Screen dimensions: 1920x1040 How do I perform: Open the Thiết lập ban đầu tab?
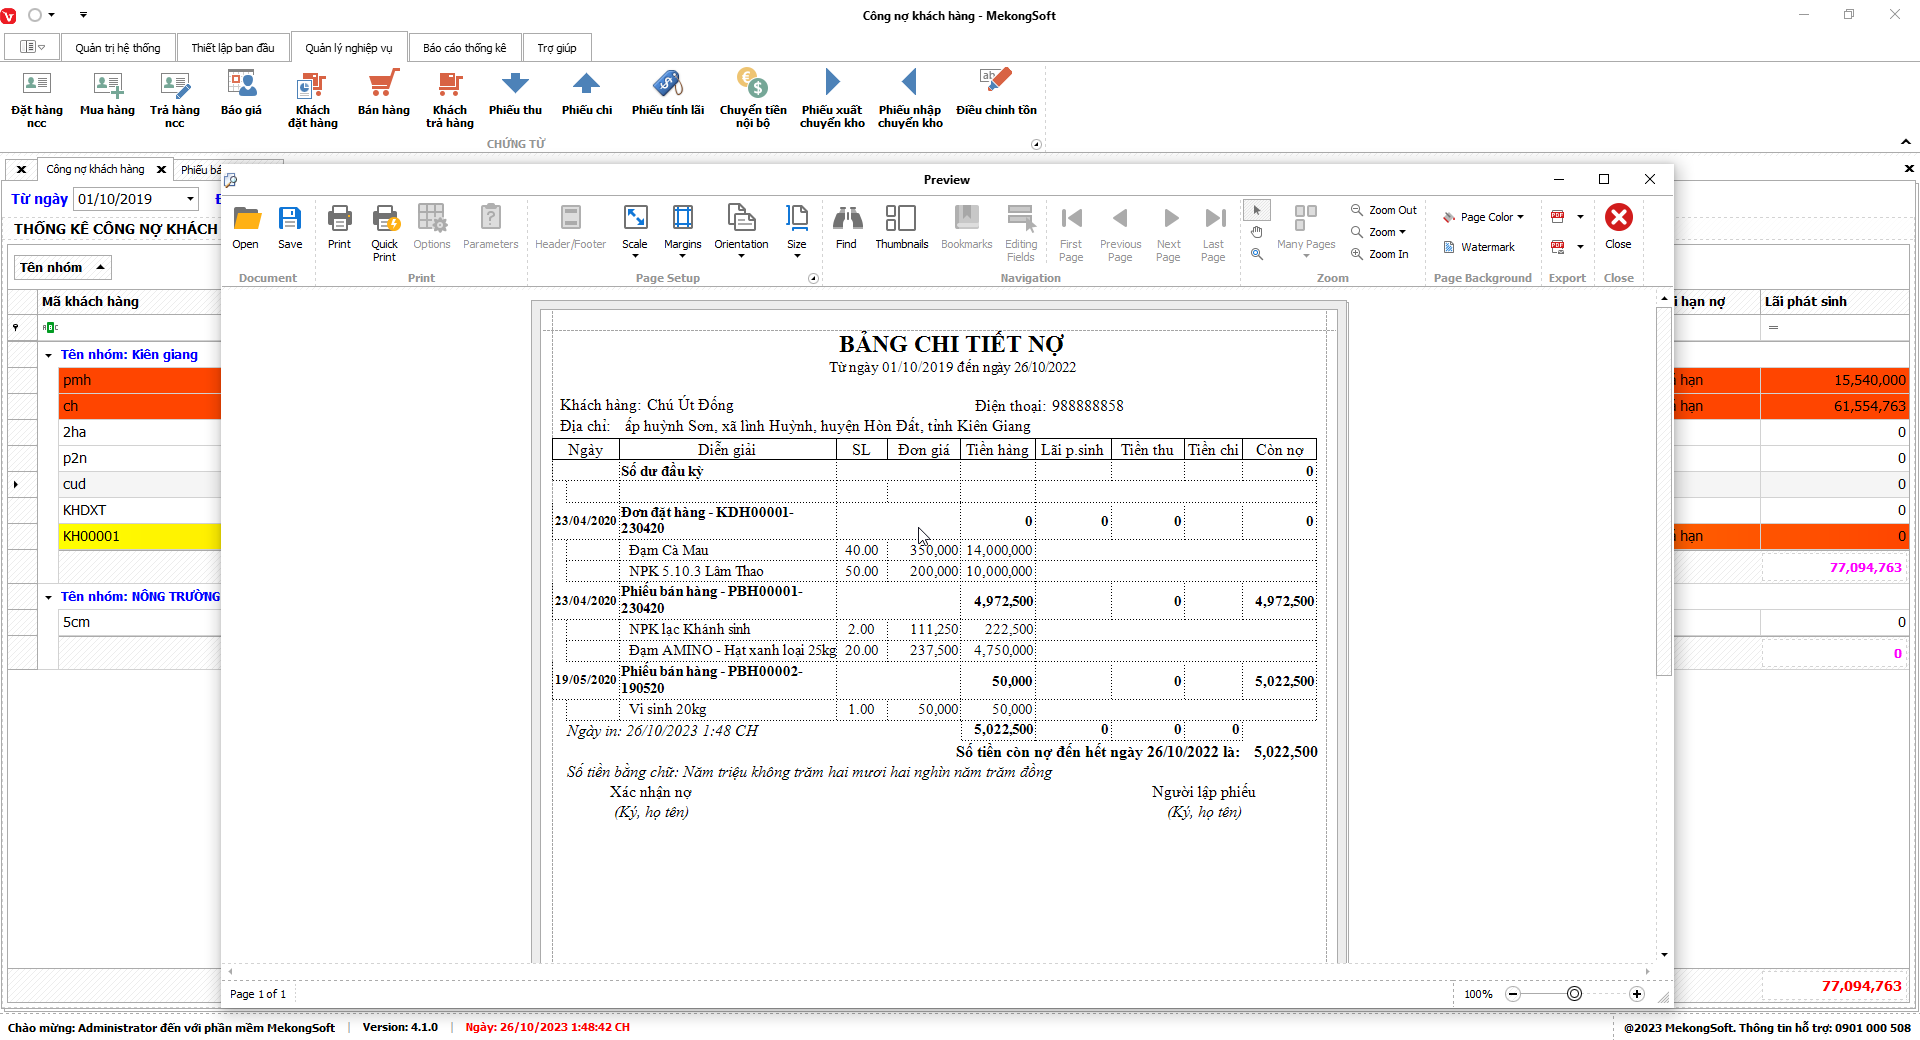coord(232,48)
